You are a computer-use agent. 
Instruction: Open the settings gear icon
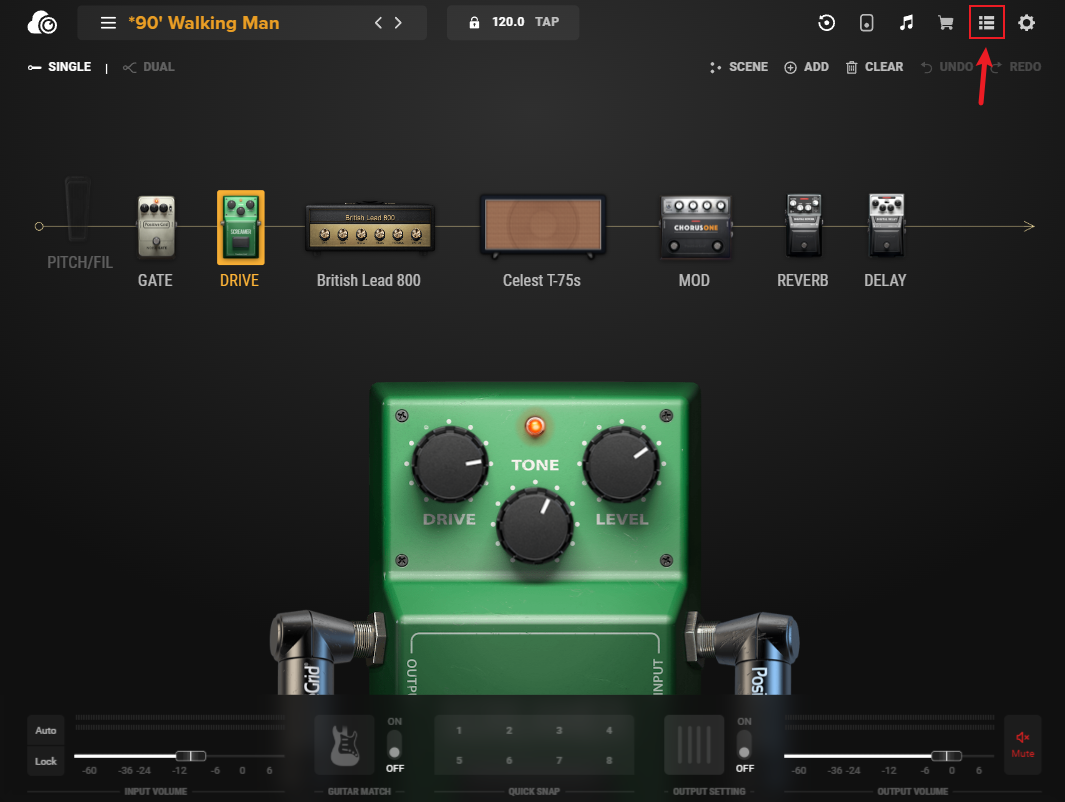click(x=1026, y=23)
